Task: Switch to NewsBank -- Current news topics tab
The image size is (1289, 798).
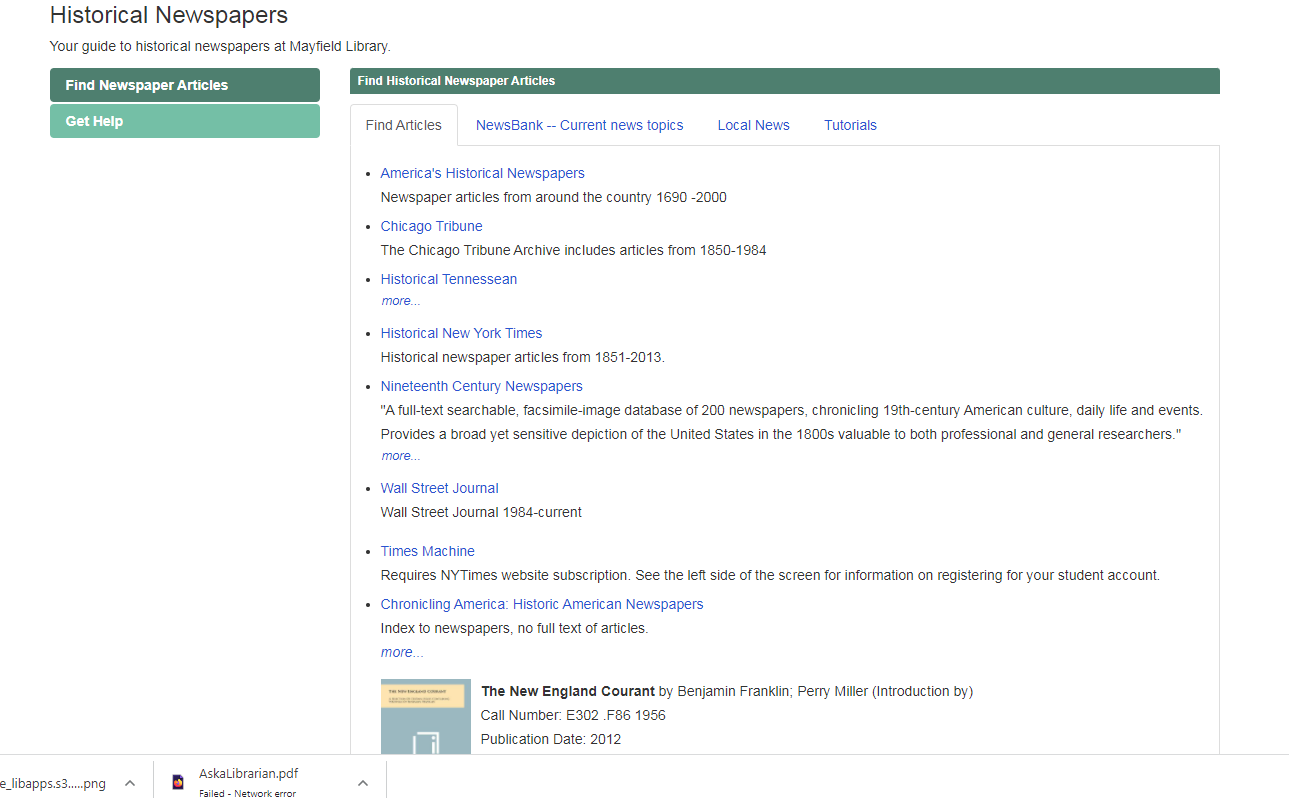Action: (x=579, y=125)
